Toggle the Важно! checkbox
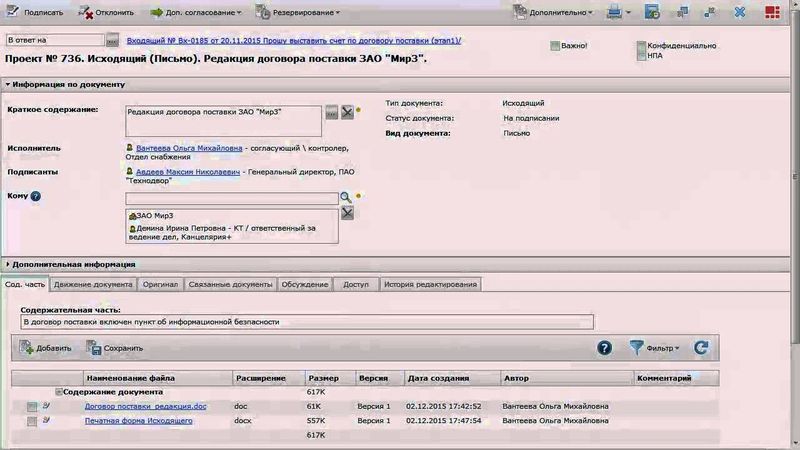This screenshot has height=450, width=800. coord(555,46)
